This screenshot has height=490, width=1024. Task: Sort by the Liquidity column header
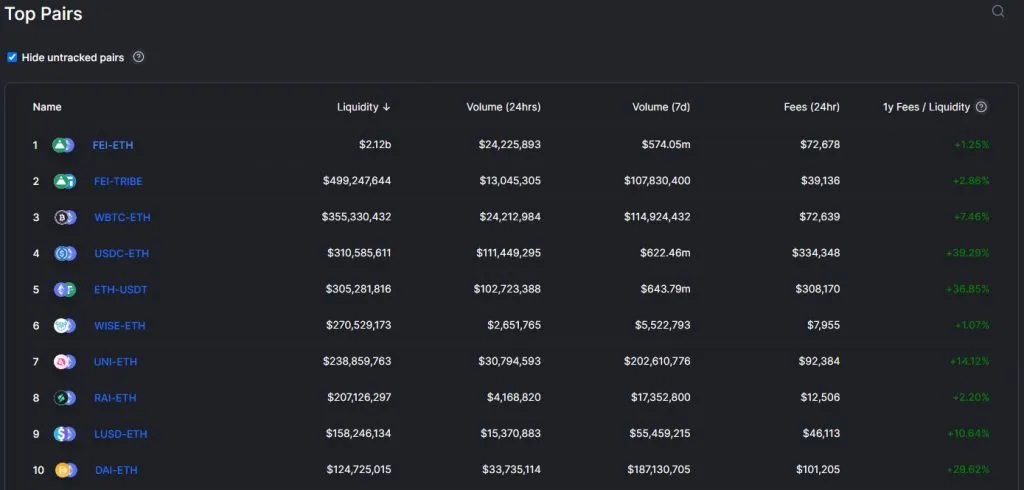364,107
